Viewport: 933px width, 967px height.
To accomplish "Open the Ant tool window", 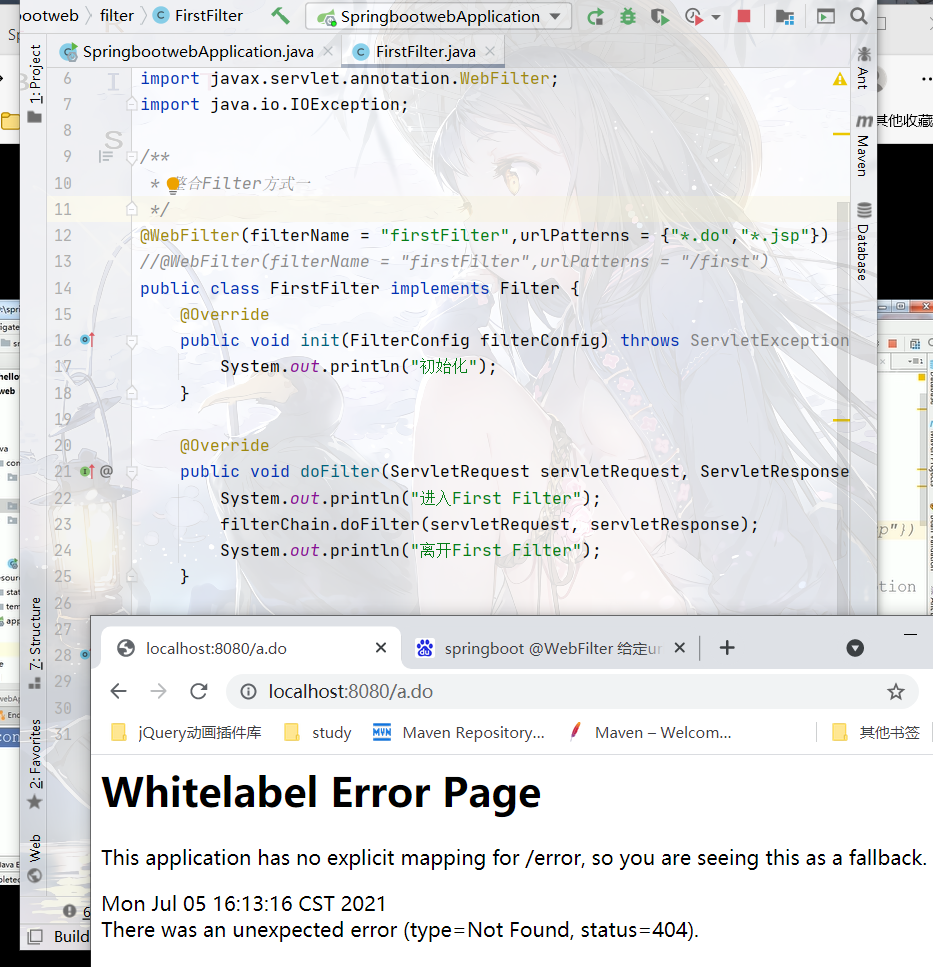I will coord(863,68).
